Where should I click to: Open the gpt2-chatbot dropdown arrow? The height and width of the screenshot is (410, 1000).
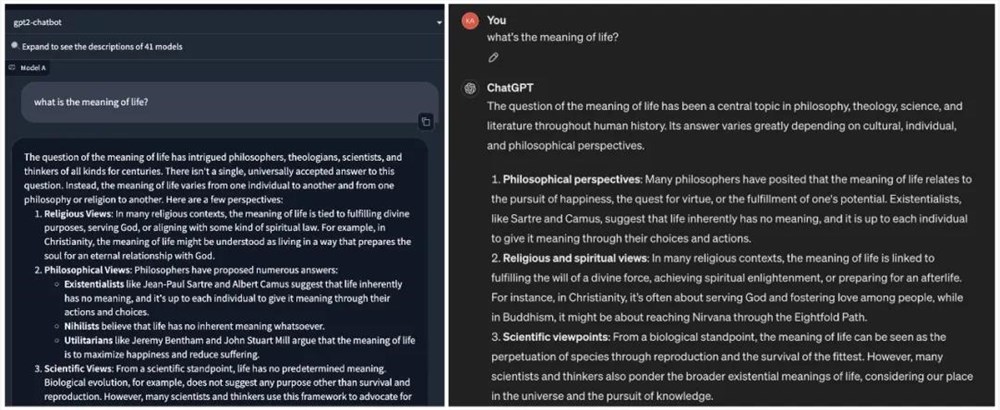tap(438, 21)
